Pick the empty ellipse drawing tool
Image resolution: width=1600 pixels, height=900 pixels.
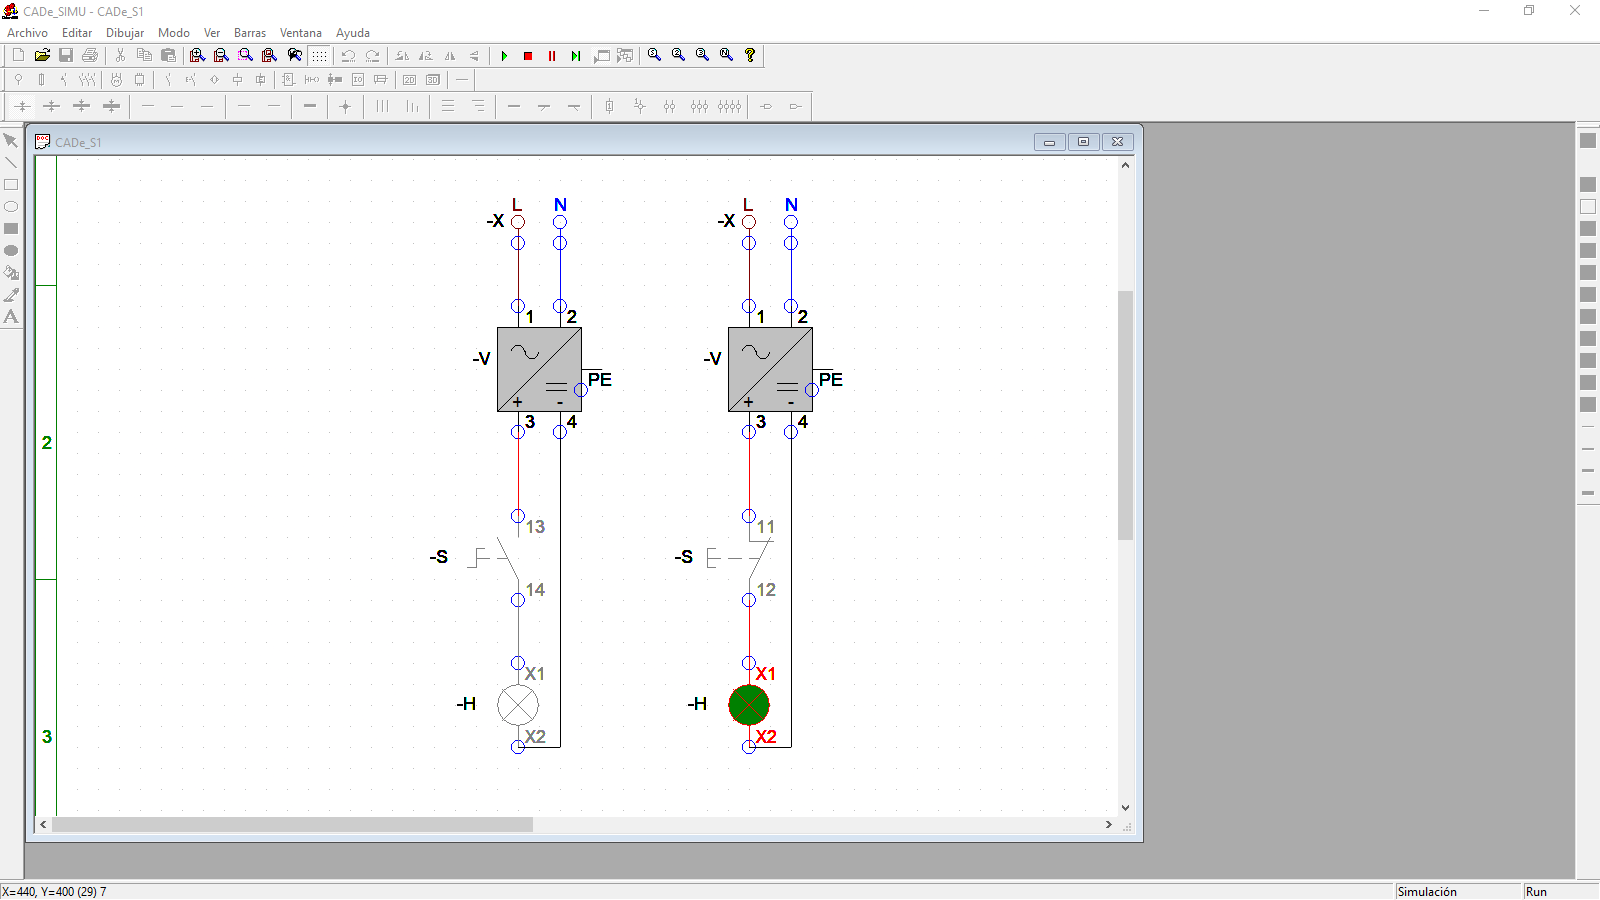11,206
